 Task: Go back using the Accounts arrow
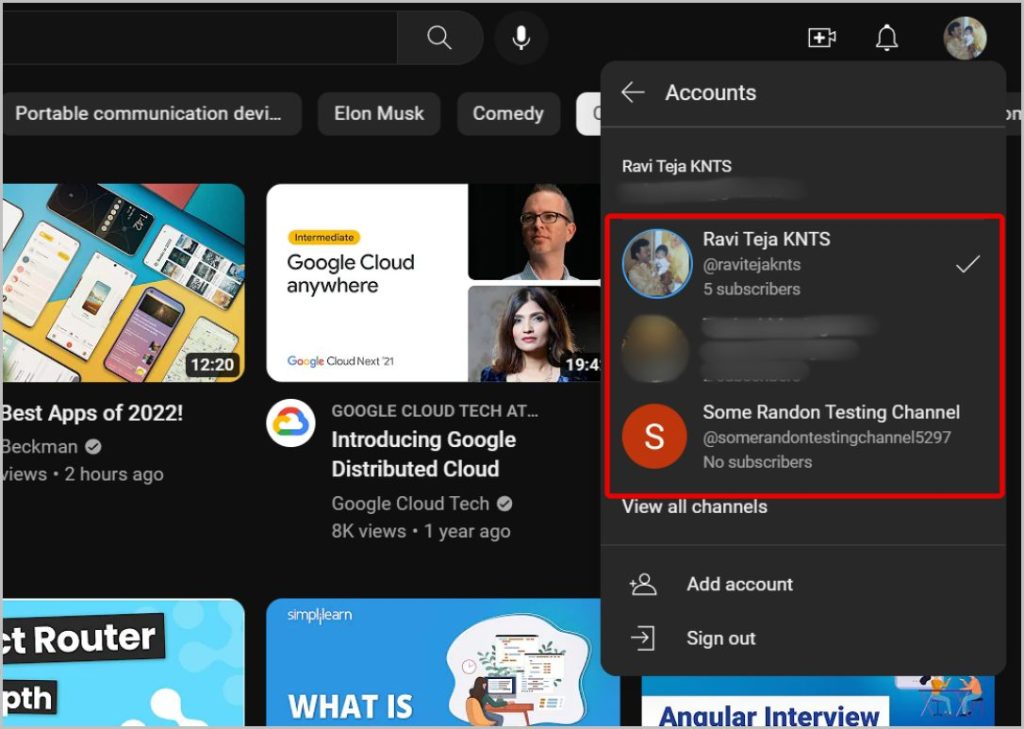click(633, 92)
